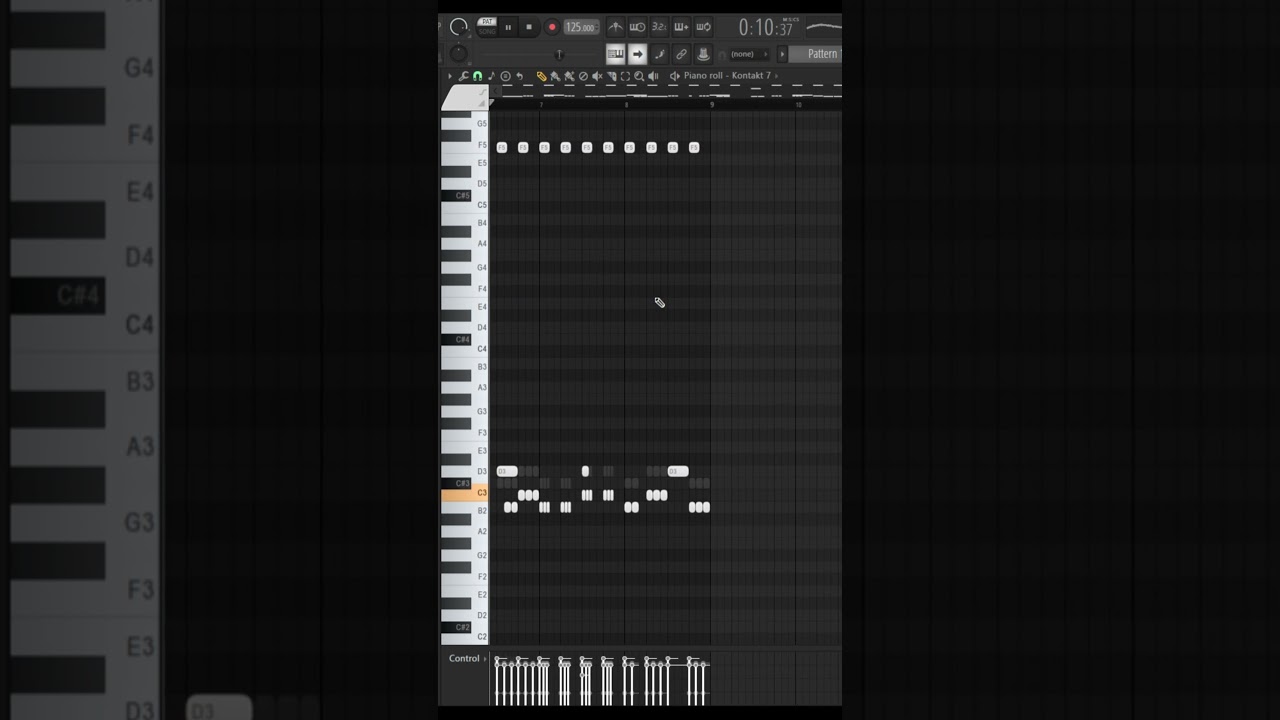Toggle step editing mode
The width and height of the screenshot is (1280, 720).
coord(659,54)
